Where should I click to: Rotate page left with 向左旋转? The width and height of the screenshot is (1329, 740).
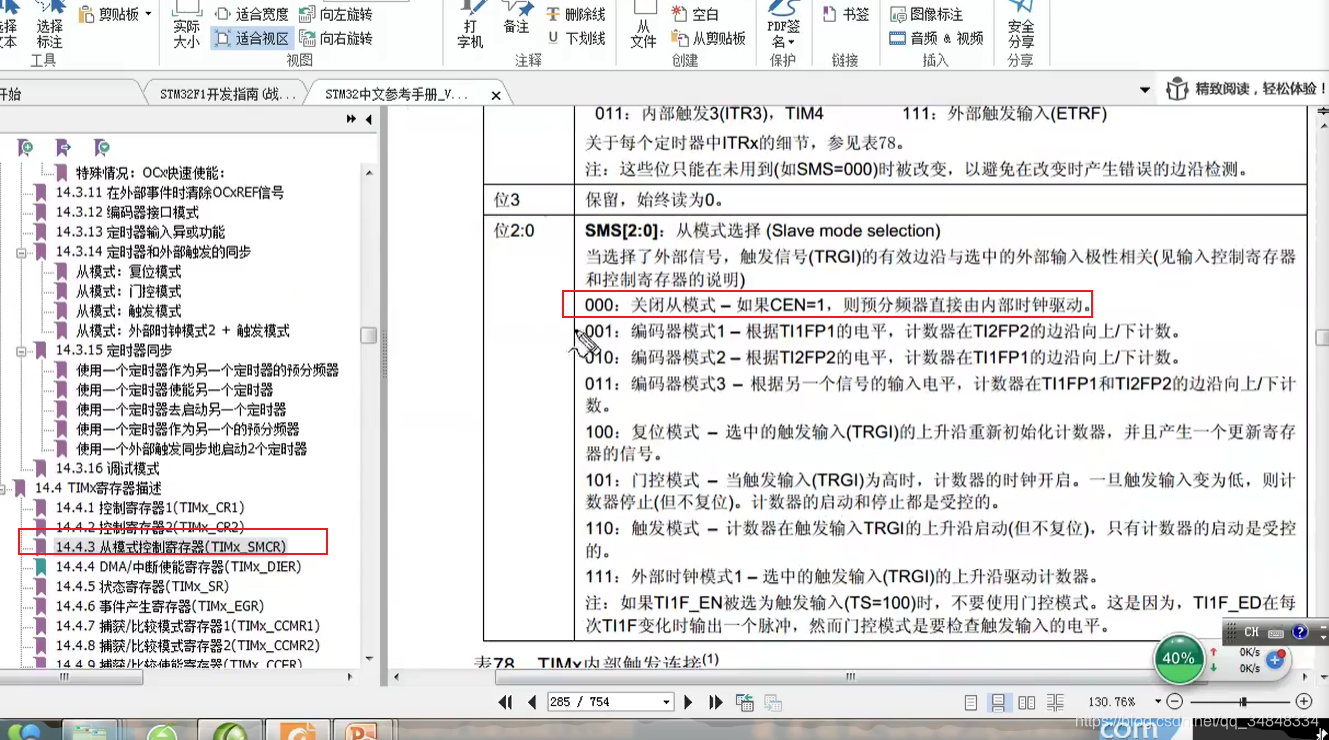pos(336,14)
